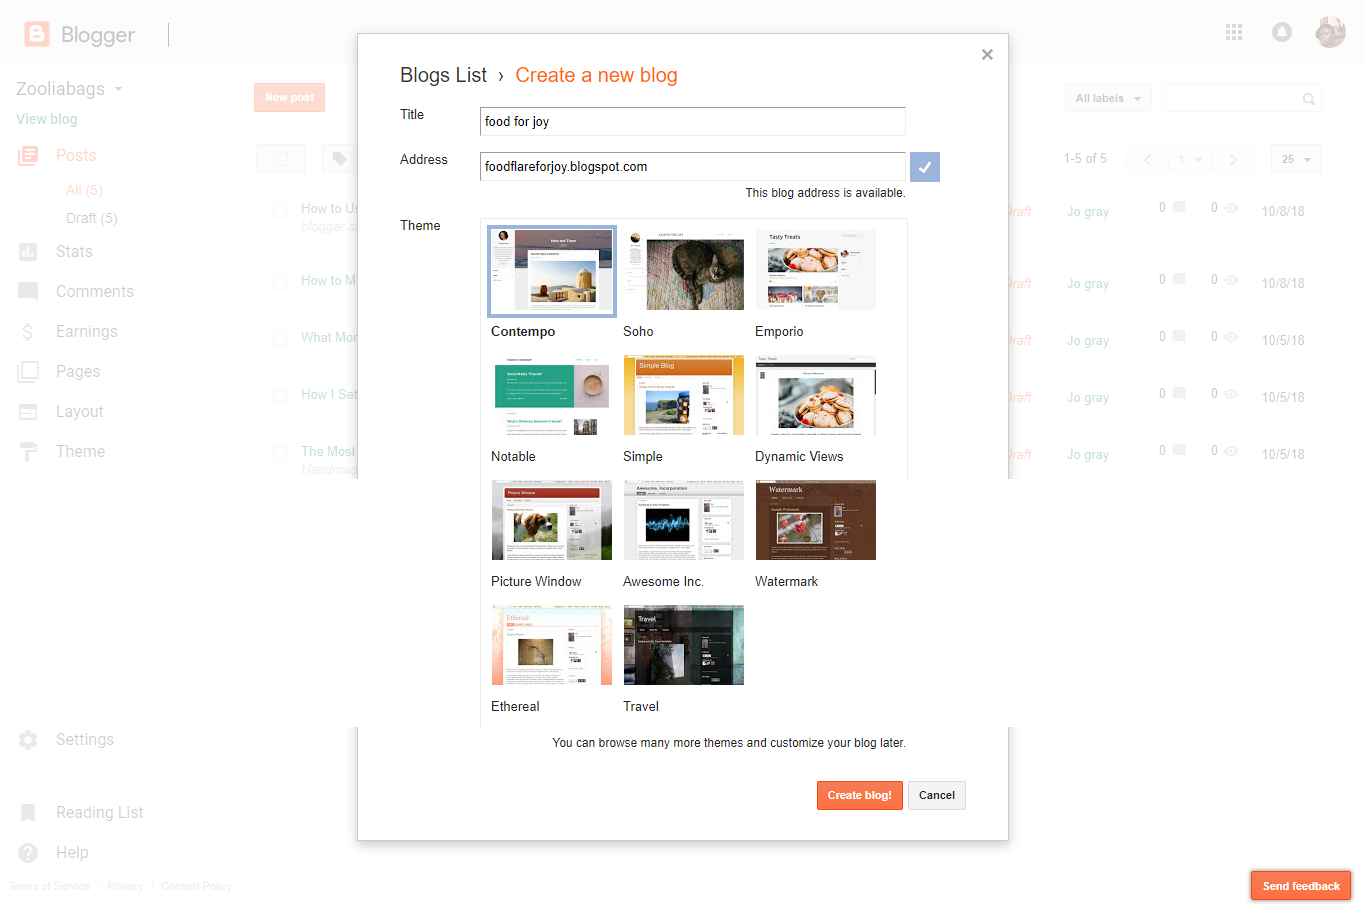This screenshot has width=1366, height=905.
Task: Select the Soho theme thumbnail
Action: click(683, 270)
